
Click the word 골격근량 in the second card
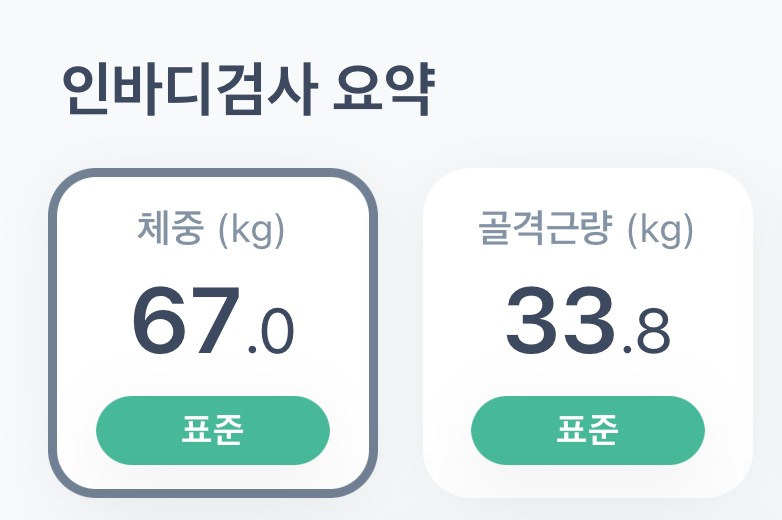(x=546, y=231)
